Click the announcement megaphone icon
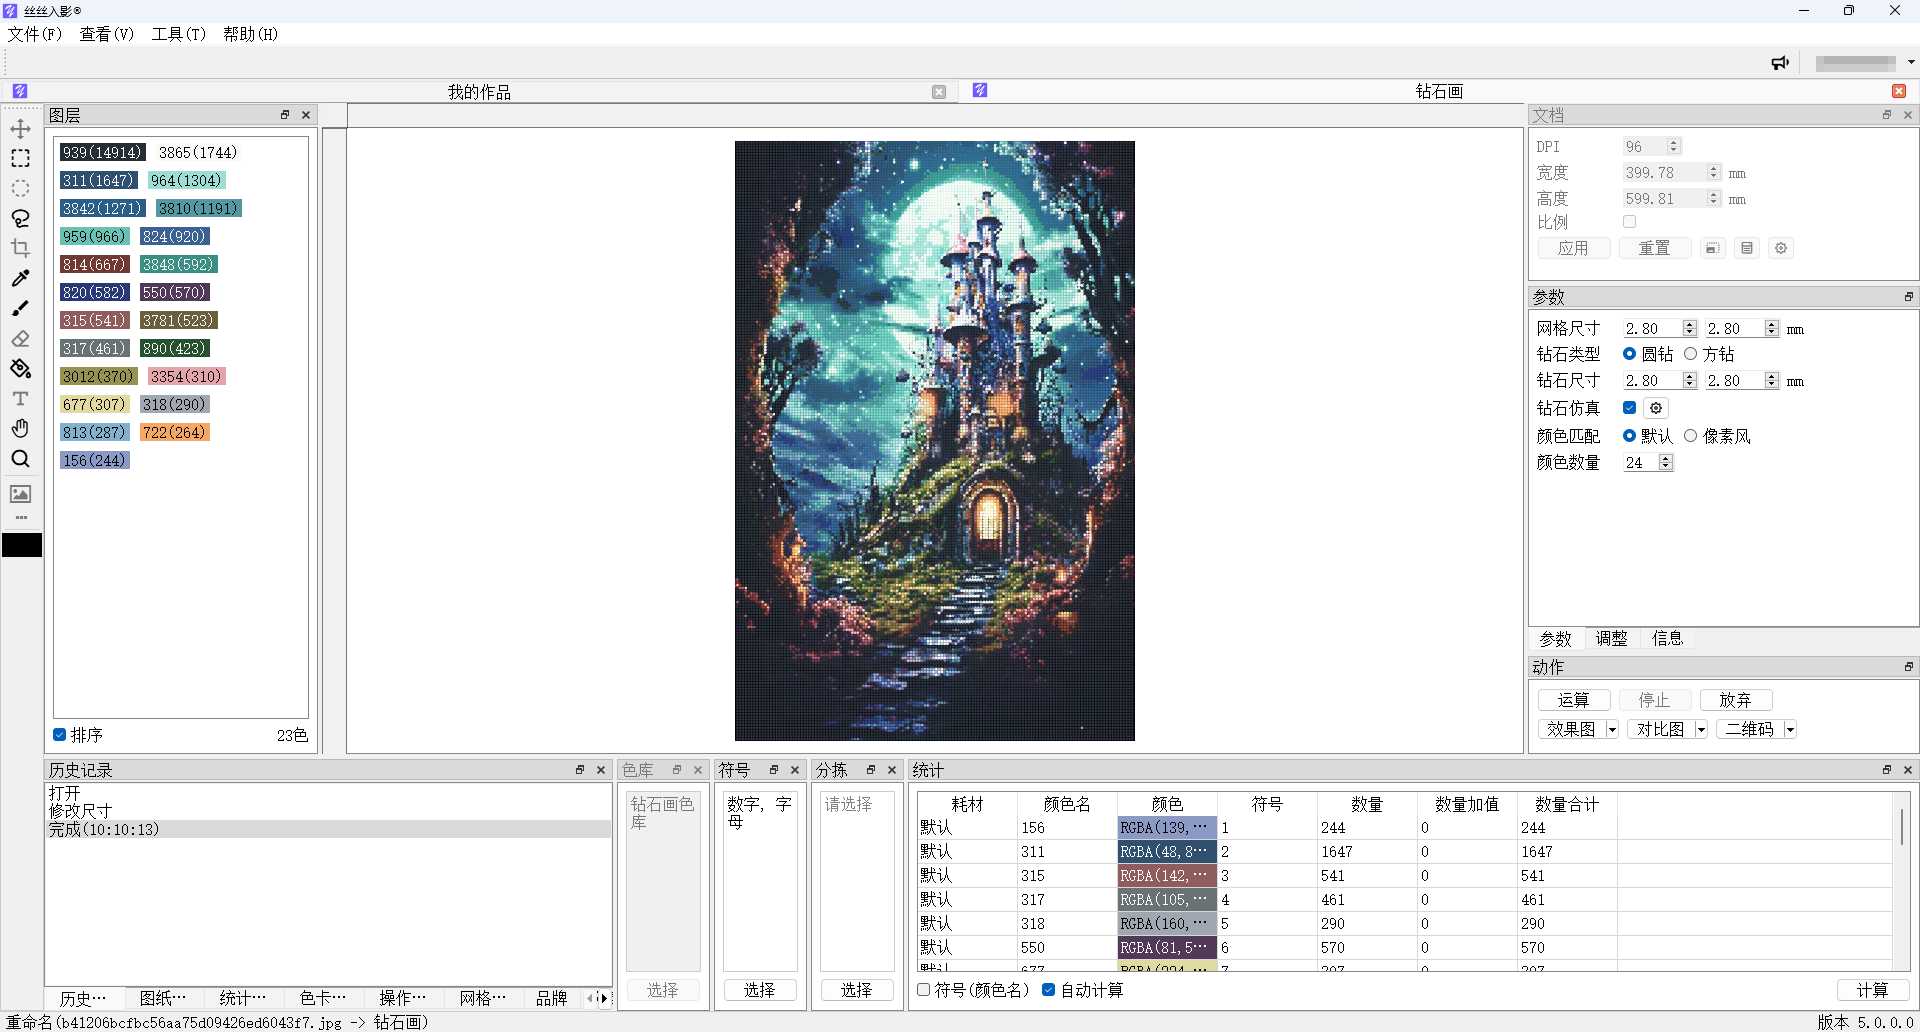This screenshot has height=1032, width=1920. 1780,63
